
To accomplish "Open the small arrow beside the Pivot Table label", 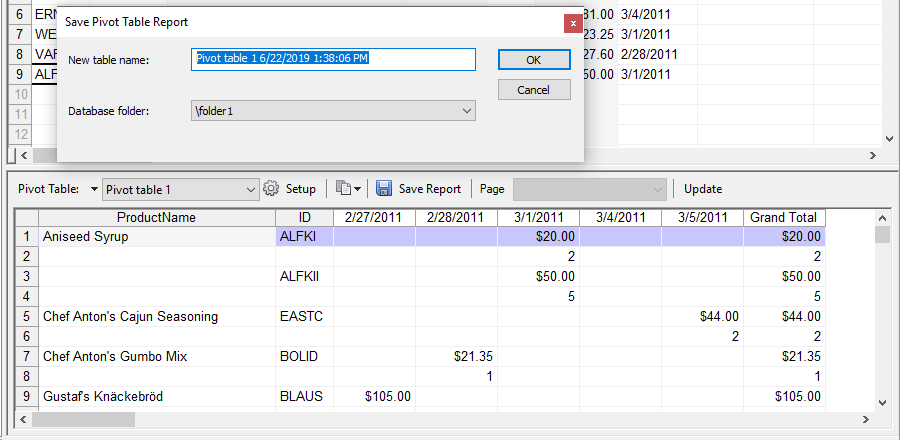I will 94,189.
